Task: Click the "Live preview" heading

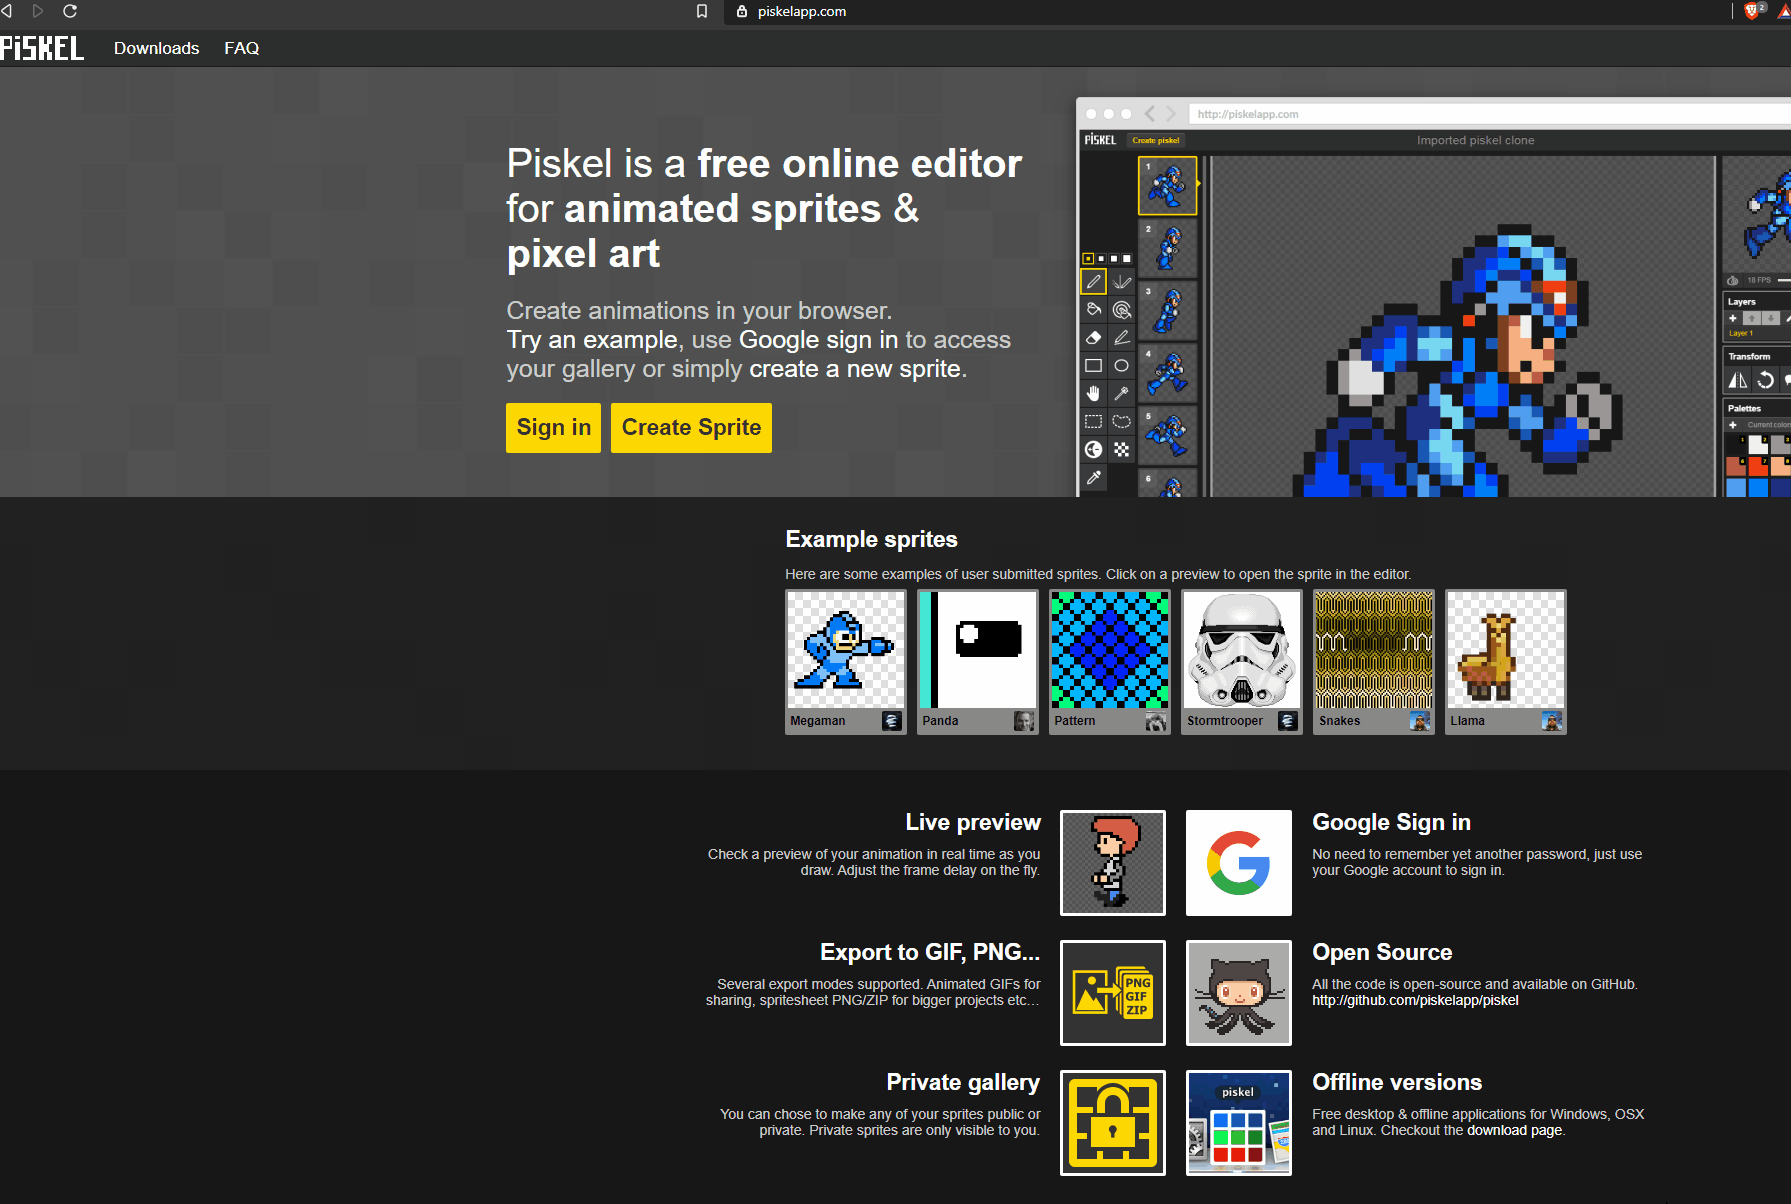Action: (x=973, y=823)
